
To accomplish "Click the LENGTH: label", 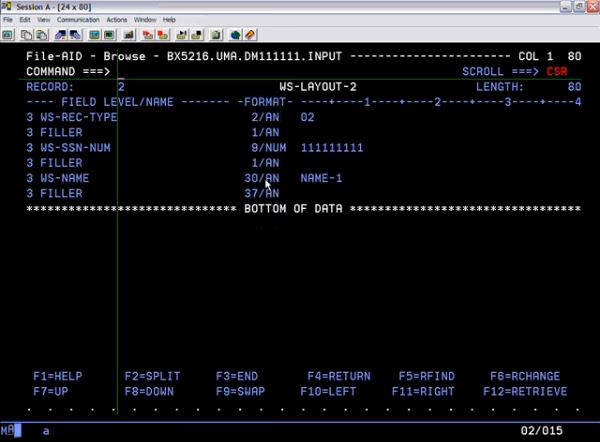I will tap(499, 87).
